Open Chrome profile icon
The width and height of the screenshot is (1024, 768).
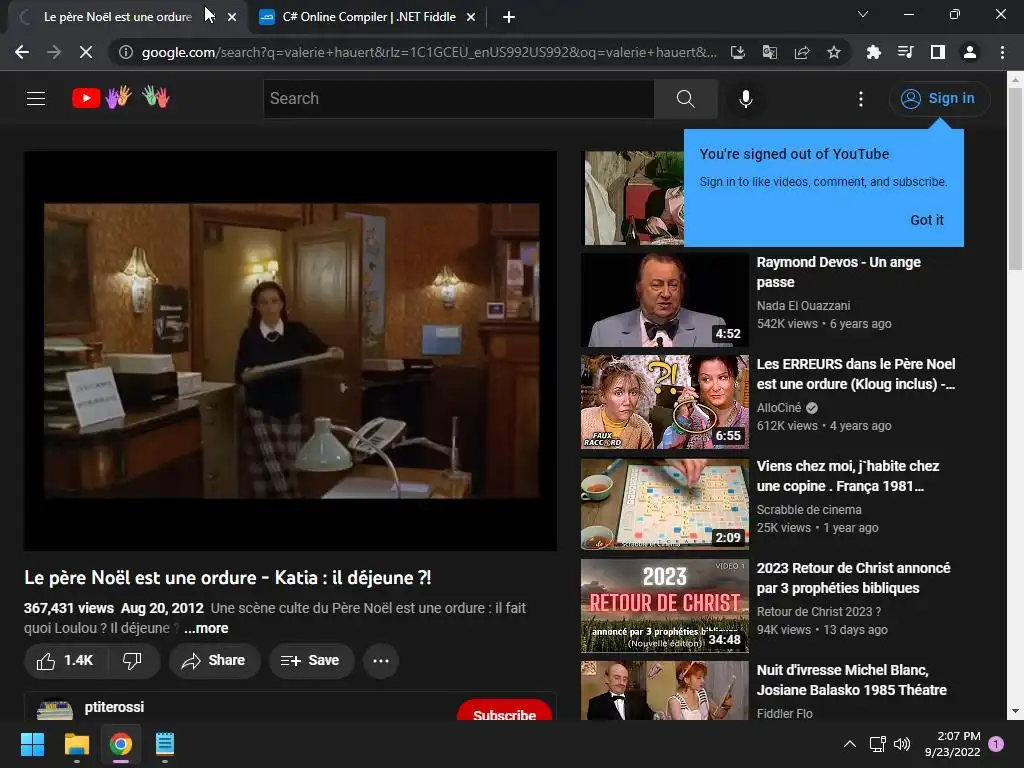pyautogui.click(x=970, y=52)
